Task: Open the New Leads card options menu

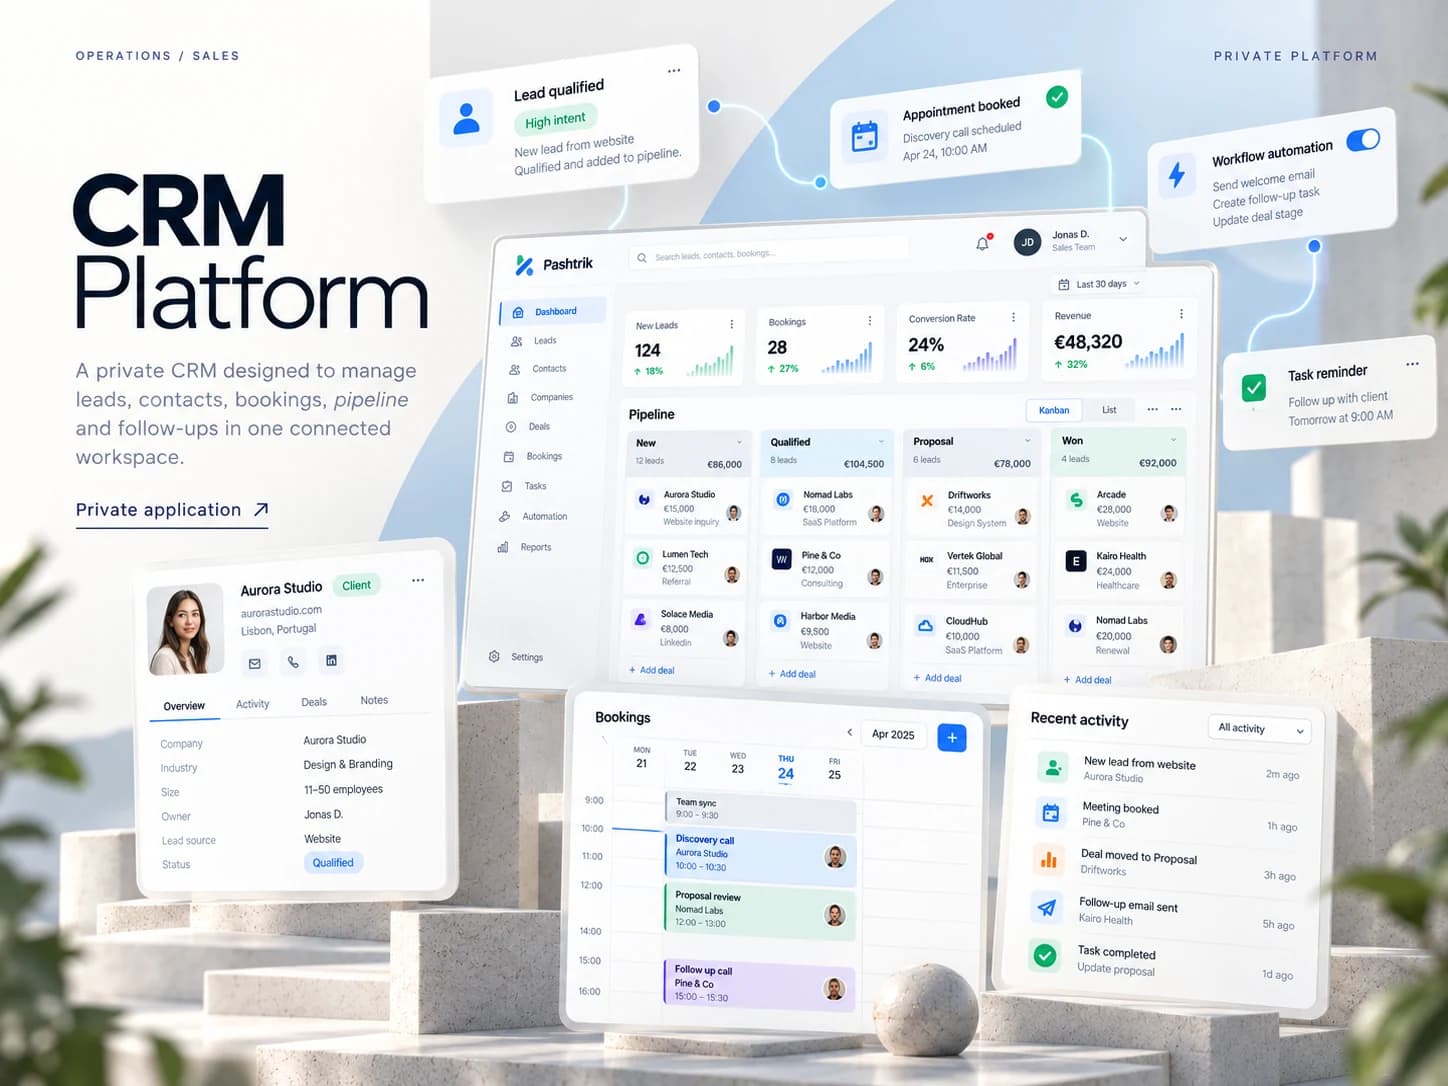Action: tap(732, 324)
